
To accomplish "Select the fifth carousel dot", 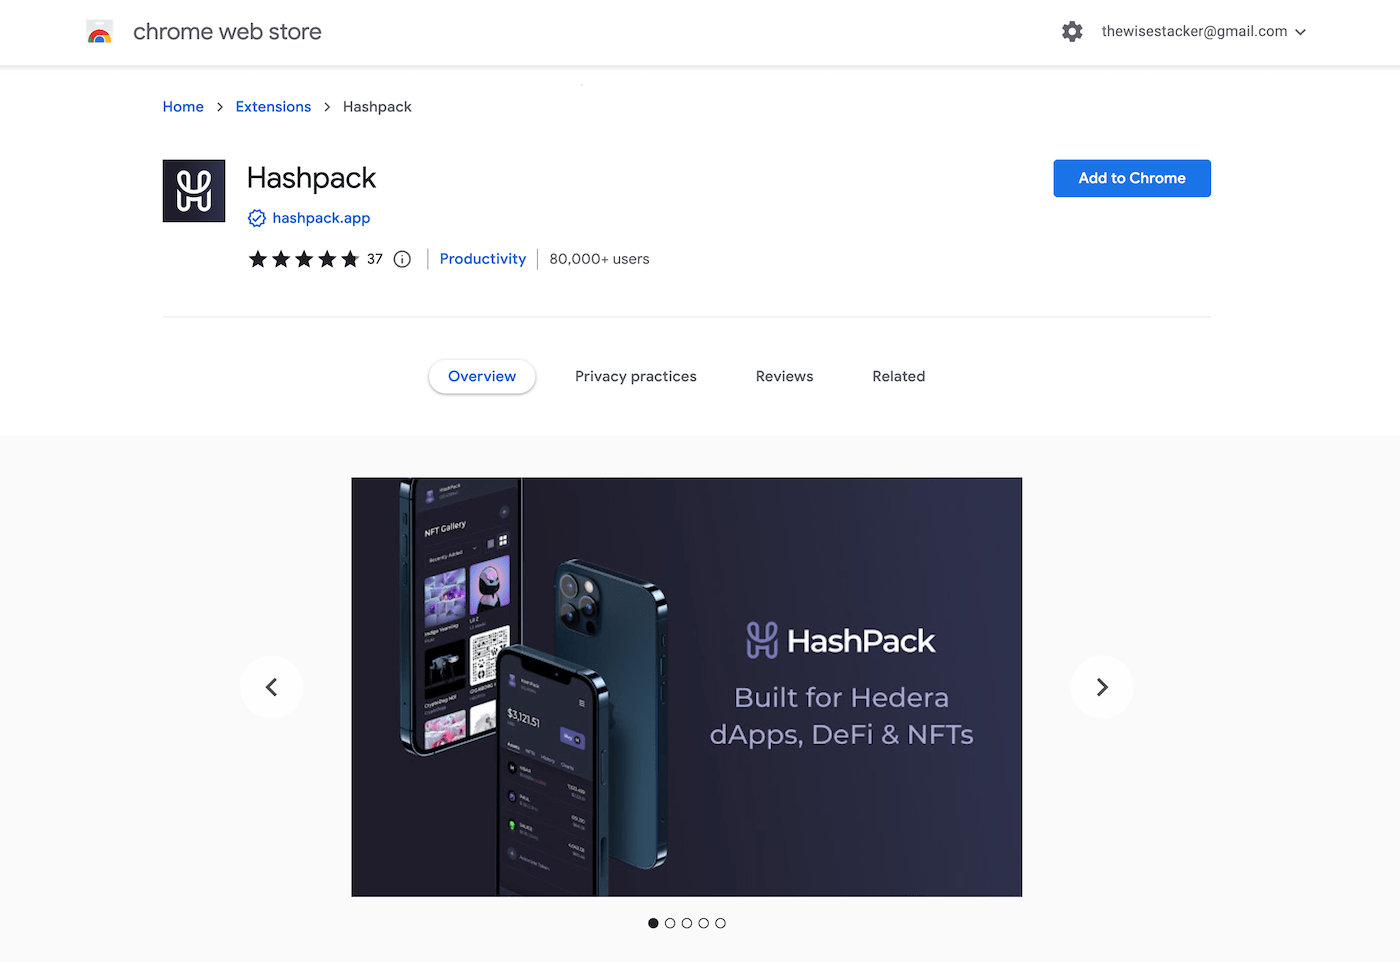I will coord(720,923).
